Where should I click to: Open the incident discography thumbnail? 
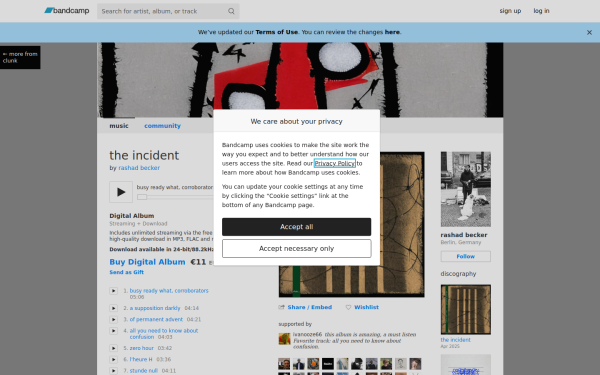tap(466, 310)
